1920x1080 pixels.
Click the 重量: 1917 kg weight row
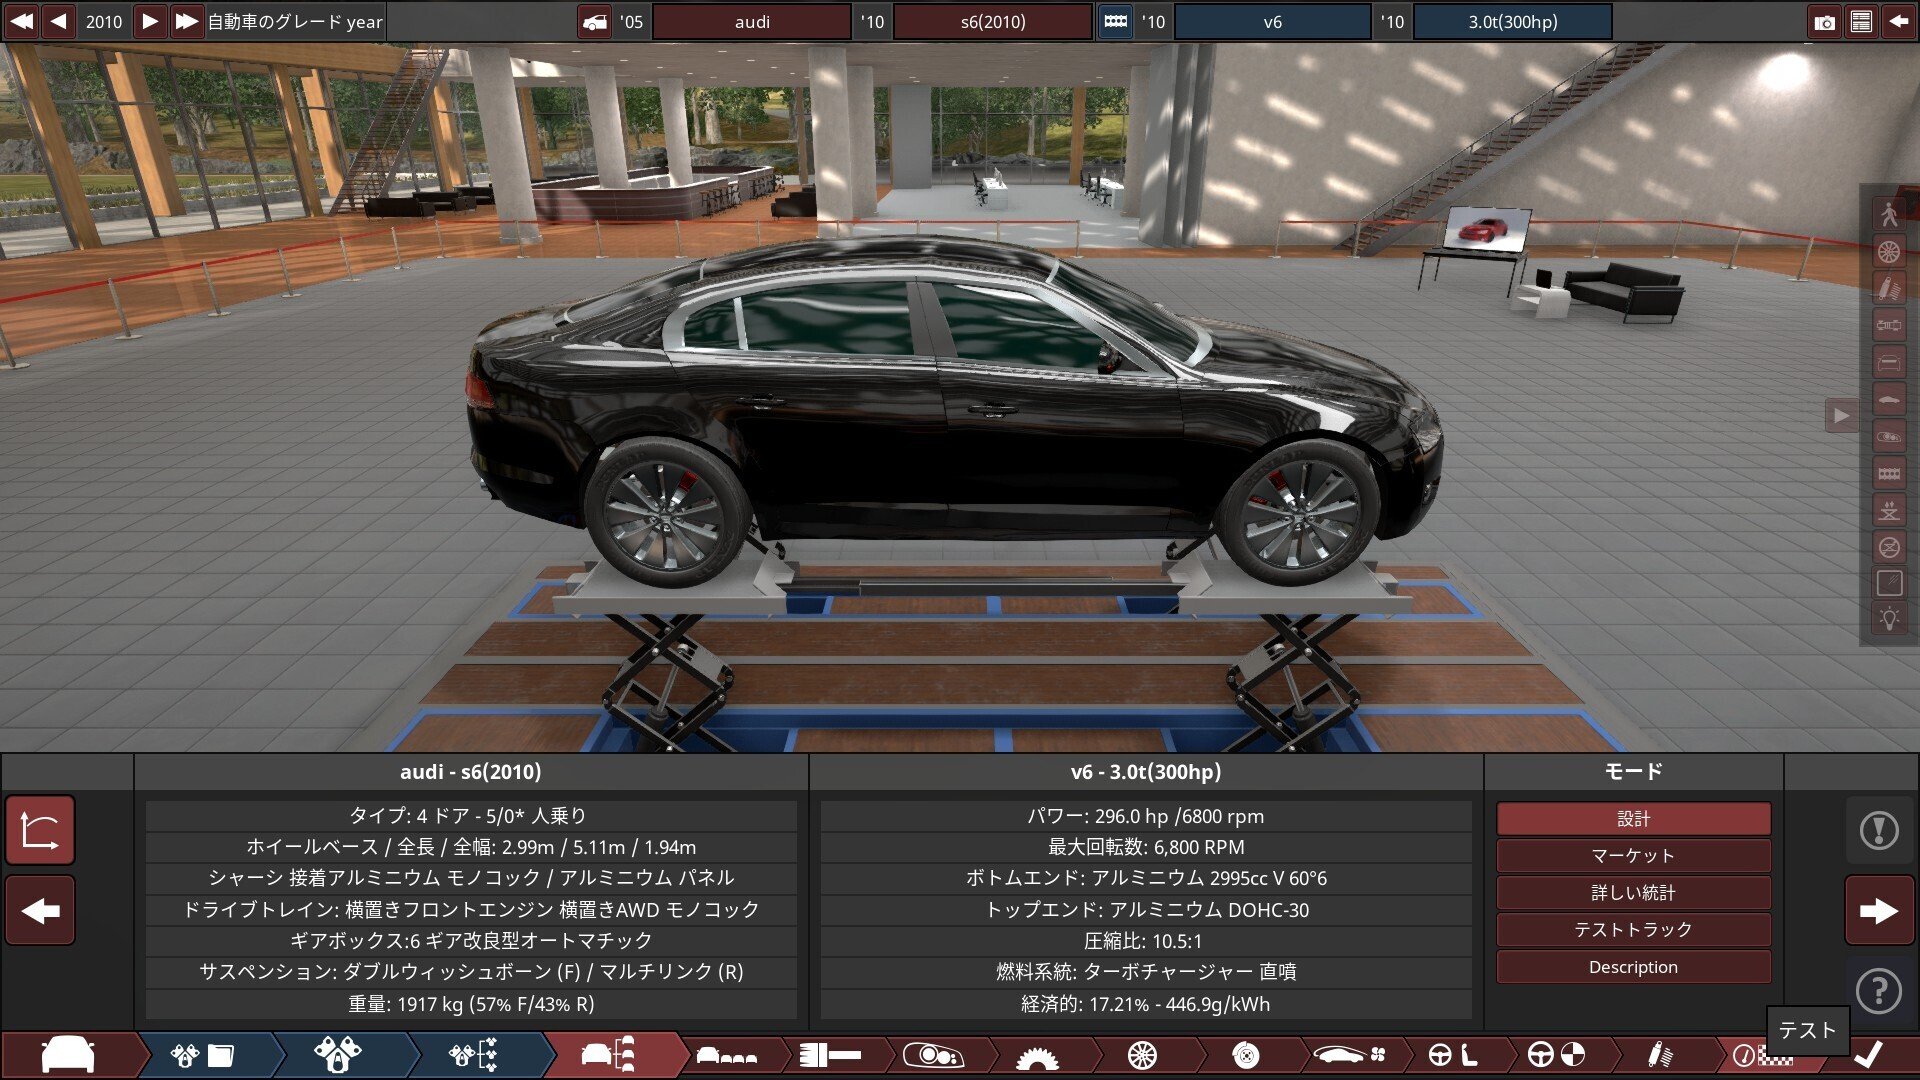[x=471, y=1004]
